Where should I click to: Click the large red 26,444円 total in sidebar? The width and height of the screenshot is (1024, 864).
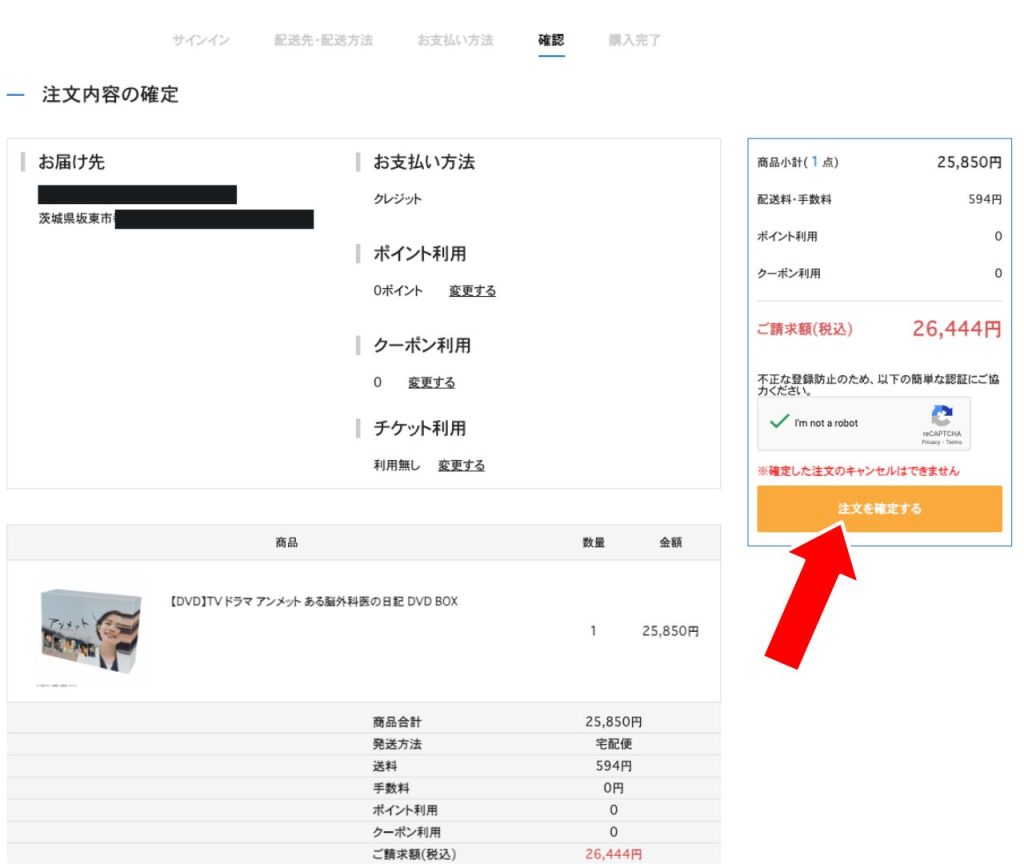click(x=956, y=329)
